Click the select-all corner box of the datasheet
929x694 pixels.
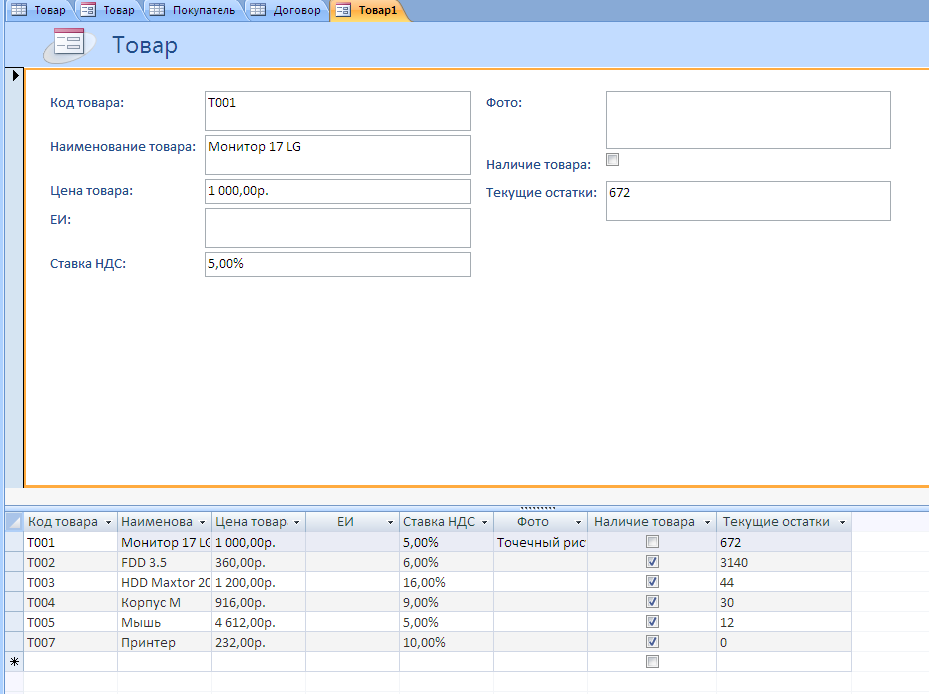[x=14, y=522]
